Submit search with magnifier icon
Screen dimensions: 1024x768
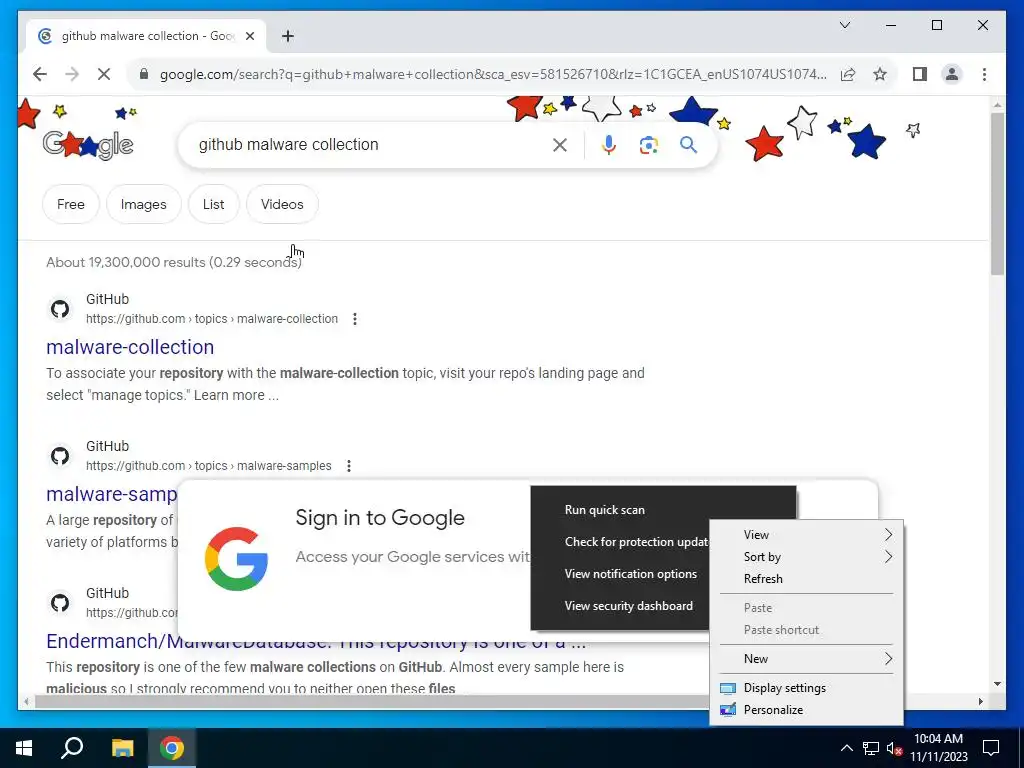(x=688, y=145)
